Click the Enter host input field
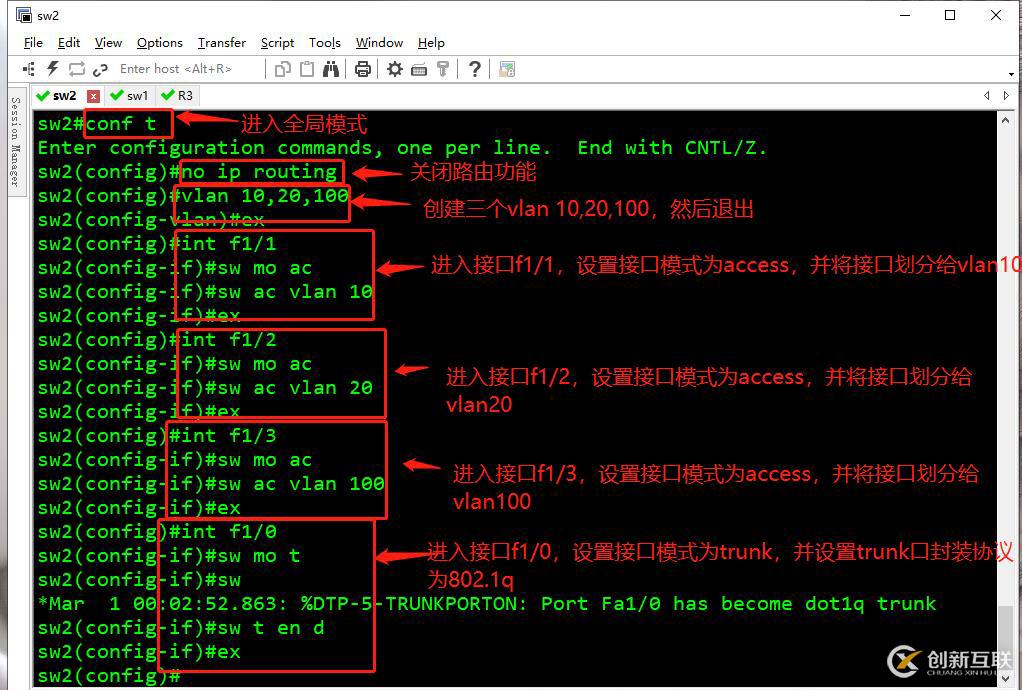This screenshot has height=690, width=1022. point(189,68)
